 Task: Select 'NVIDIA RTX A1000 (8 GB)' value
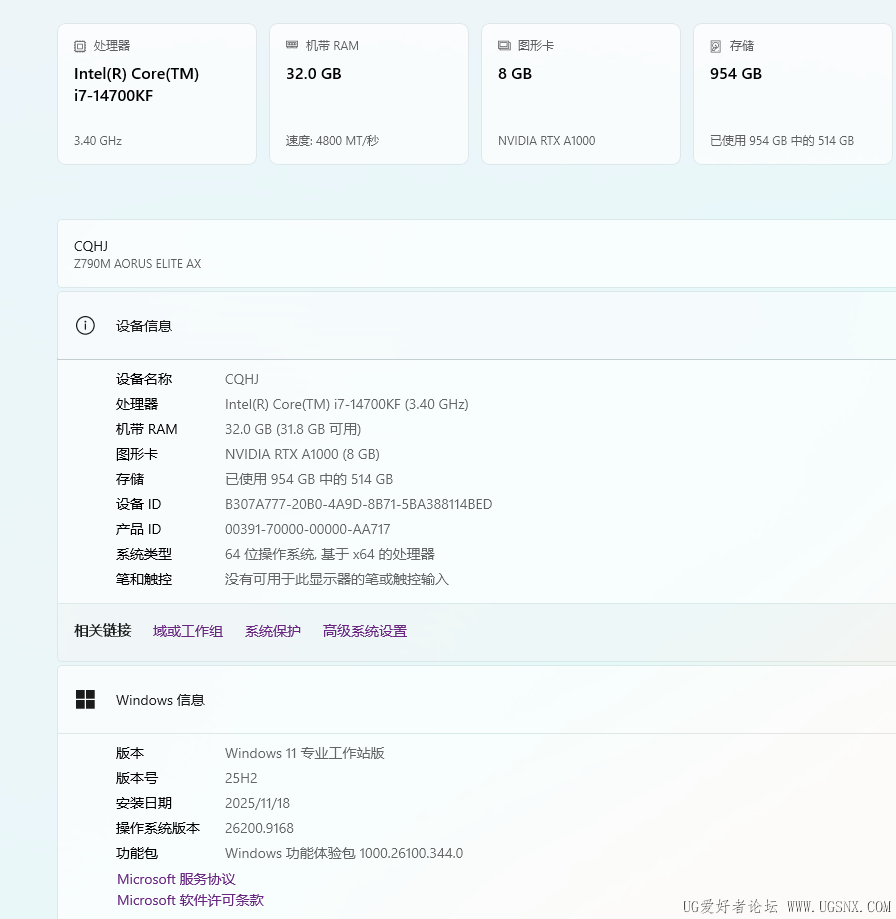302,454
